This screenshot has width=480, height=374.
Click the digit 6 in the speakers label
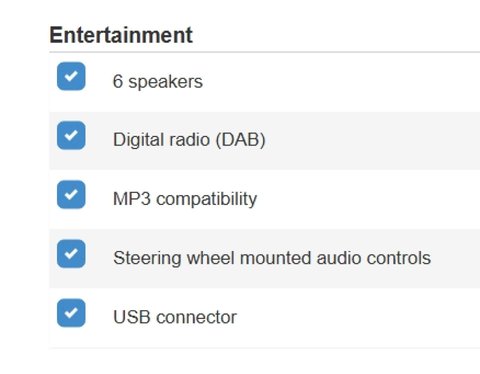(118, 81)
